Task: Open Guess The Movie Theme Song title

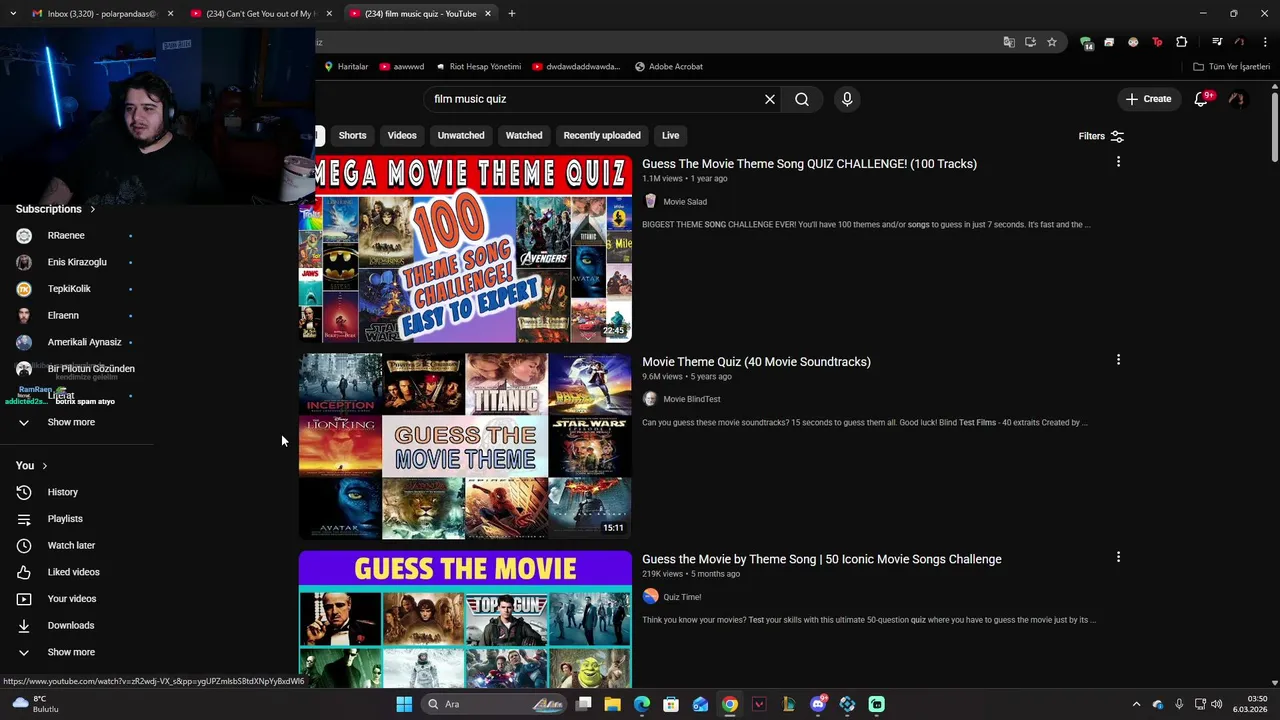Action: pos(809,164)
